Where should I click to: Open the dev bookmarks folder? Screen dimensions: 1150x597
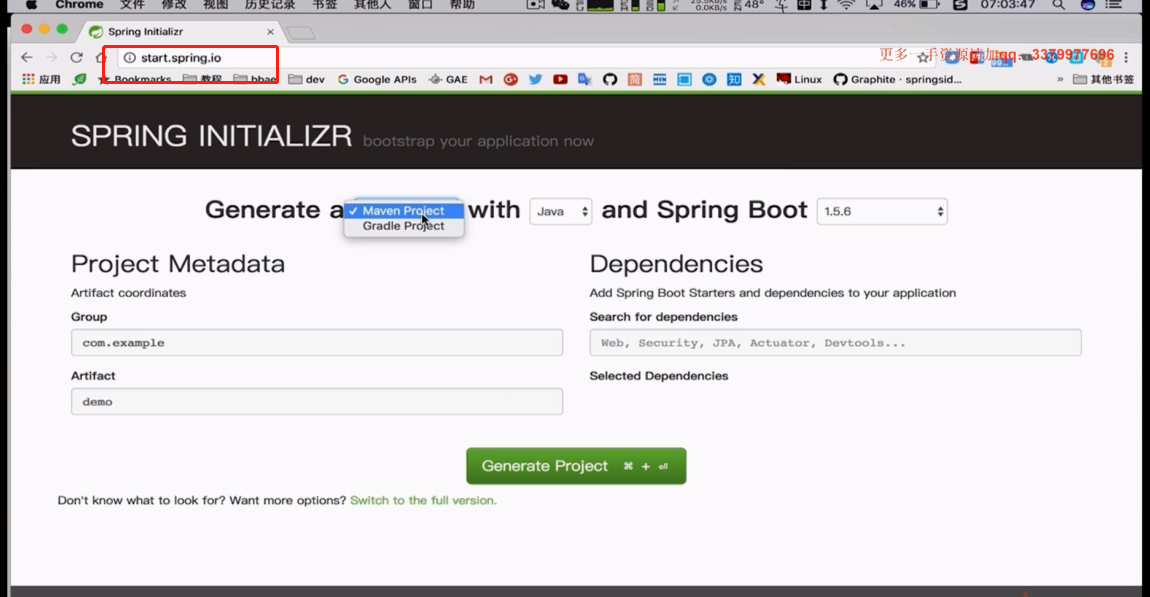coord(307,79)
